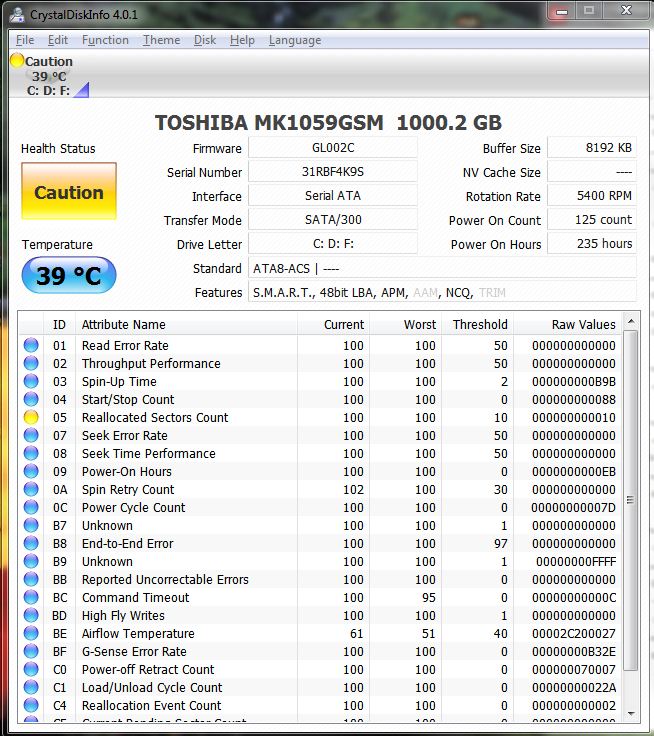The image size is (654, 736).
Task: Click the yellow Caution health status button
Action: (x=69, y=191)
